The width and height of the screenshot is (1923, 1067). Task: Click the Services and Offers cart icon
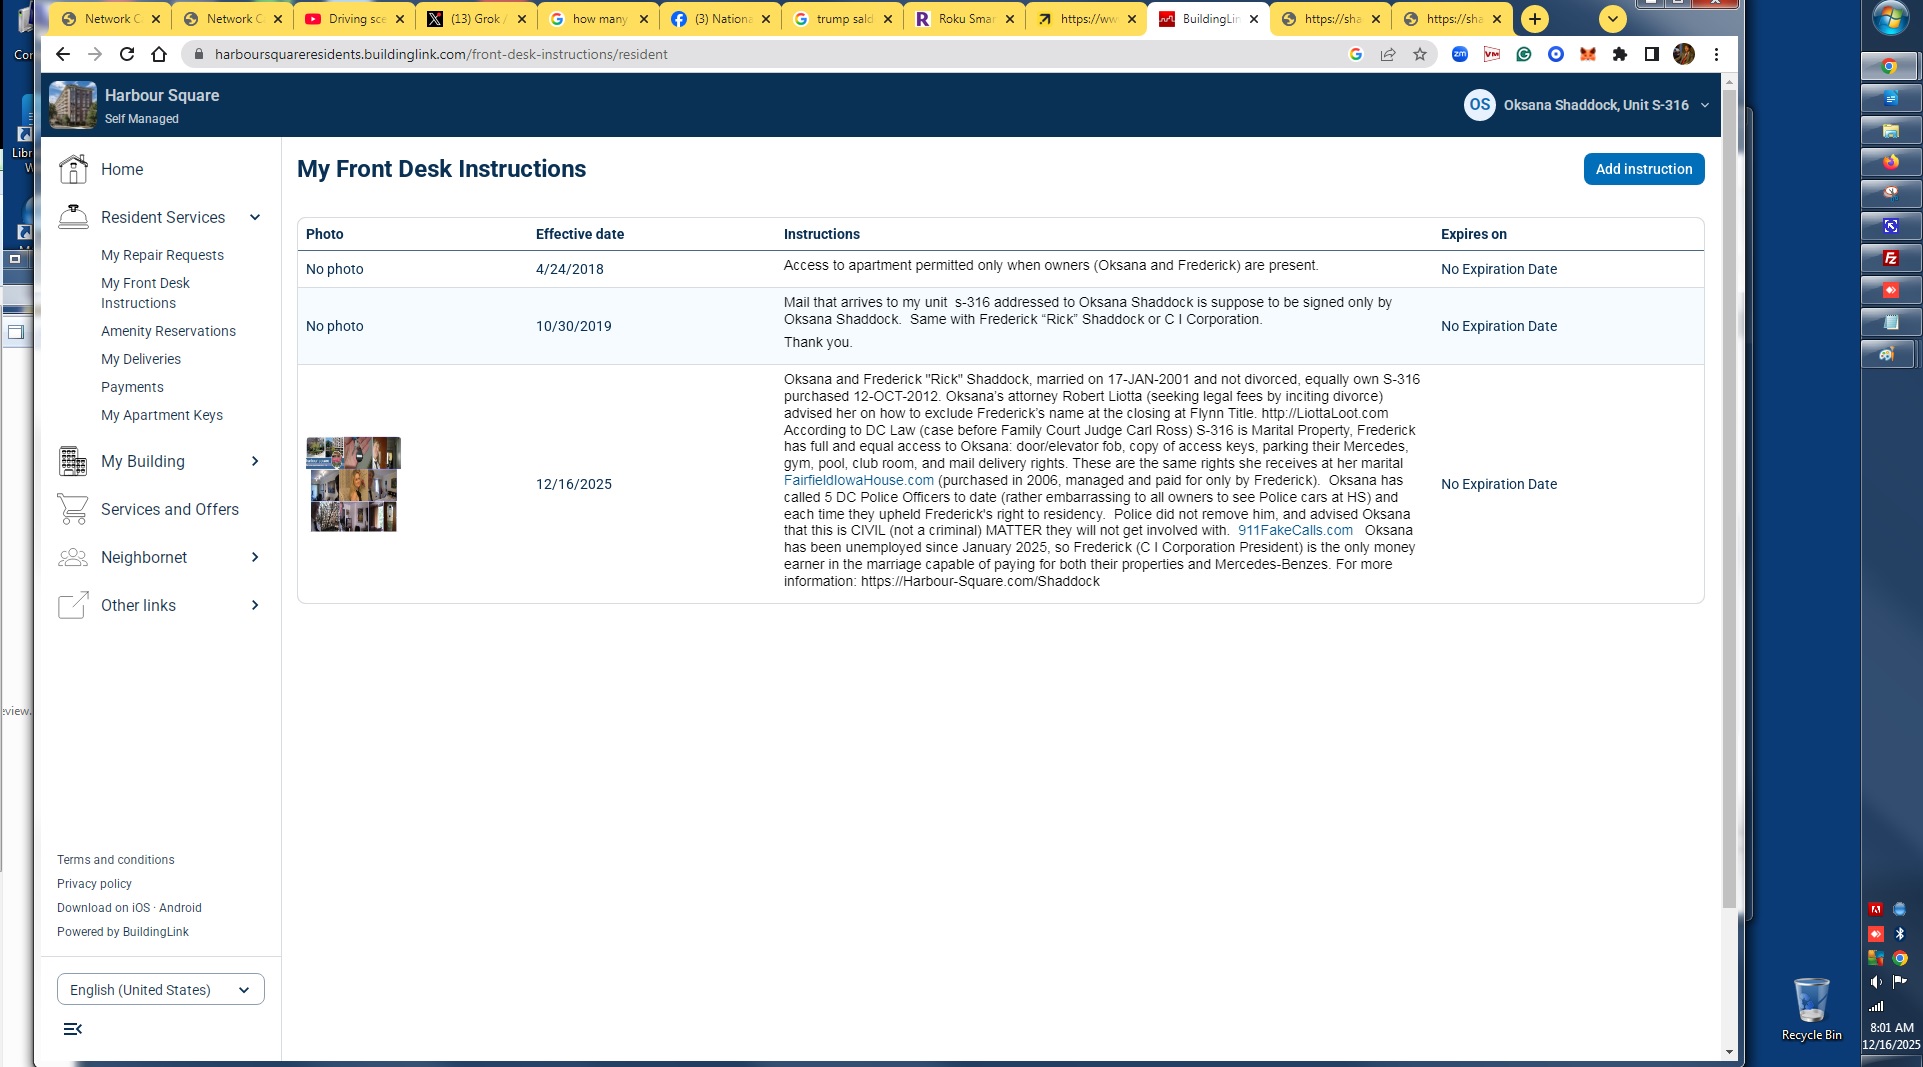[x=73, y=509]
